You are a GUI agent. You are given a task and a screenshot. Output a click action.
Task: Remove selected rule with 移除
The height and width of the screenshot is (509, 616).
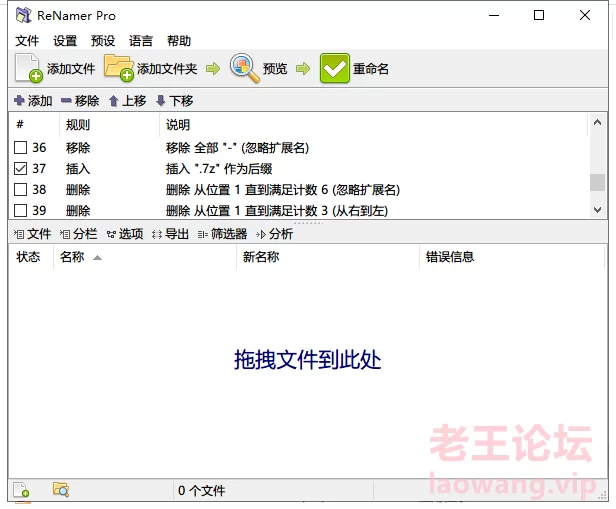click(80, 101)
